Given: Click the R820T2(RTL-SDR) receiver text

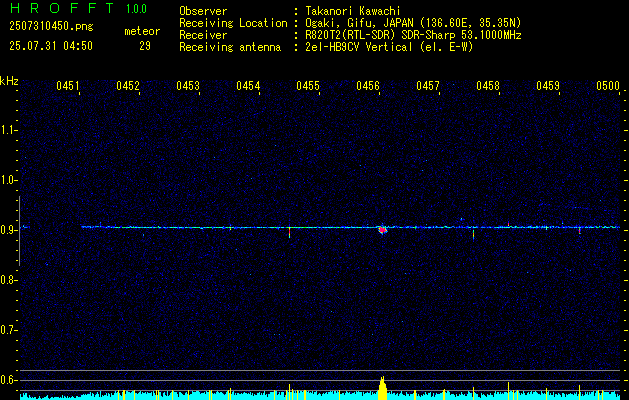Looking at the screenshot, I should coord(413,35).
